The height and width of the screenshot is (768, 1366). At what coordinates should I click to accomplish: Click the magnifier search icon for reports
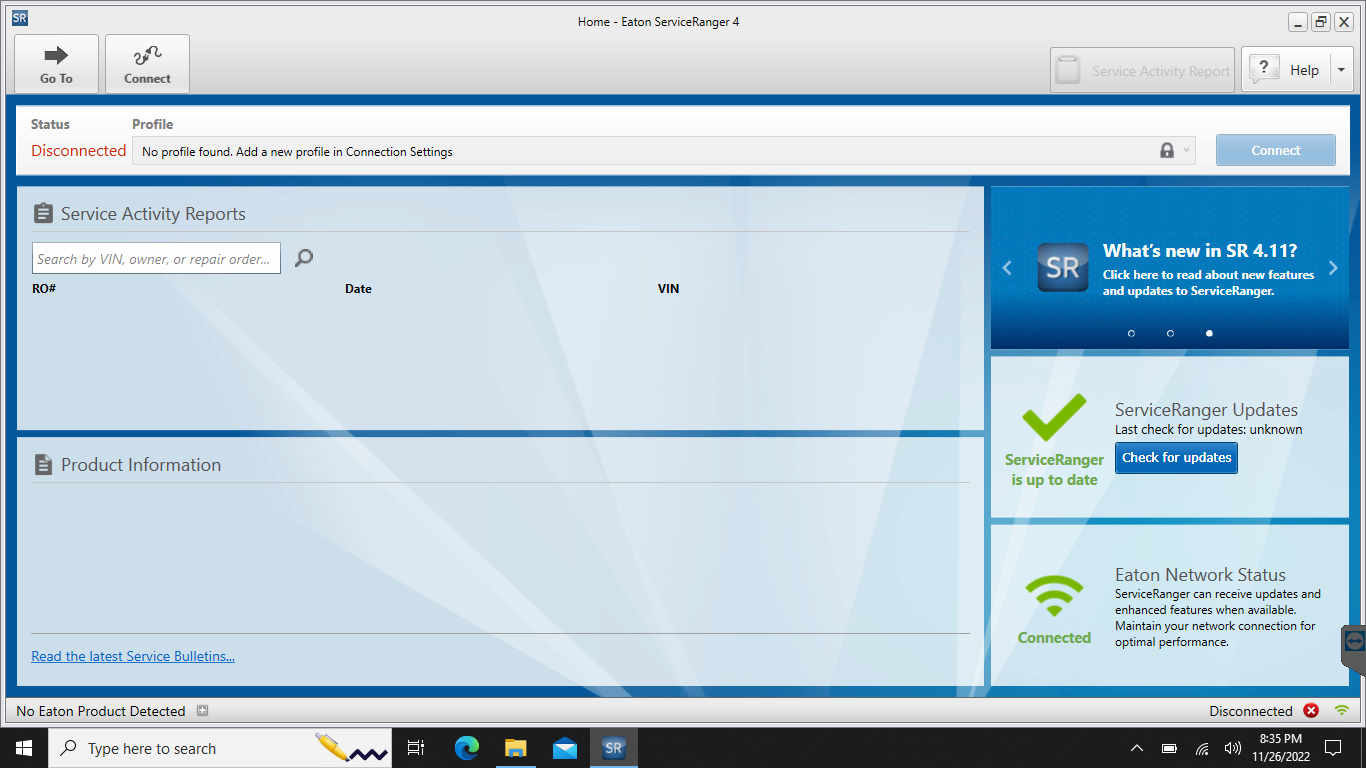[x=304, y=258]
